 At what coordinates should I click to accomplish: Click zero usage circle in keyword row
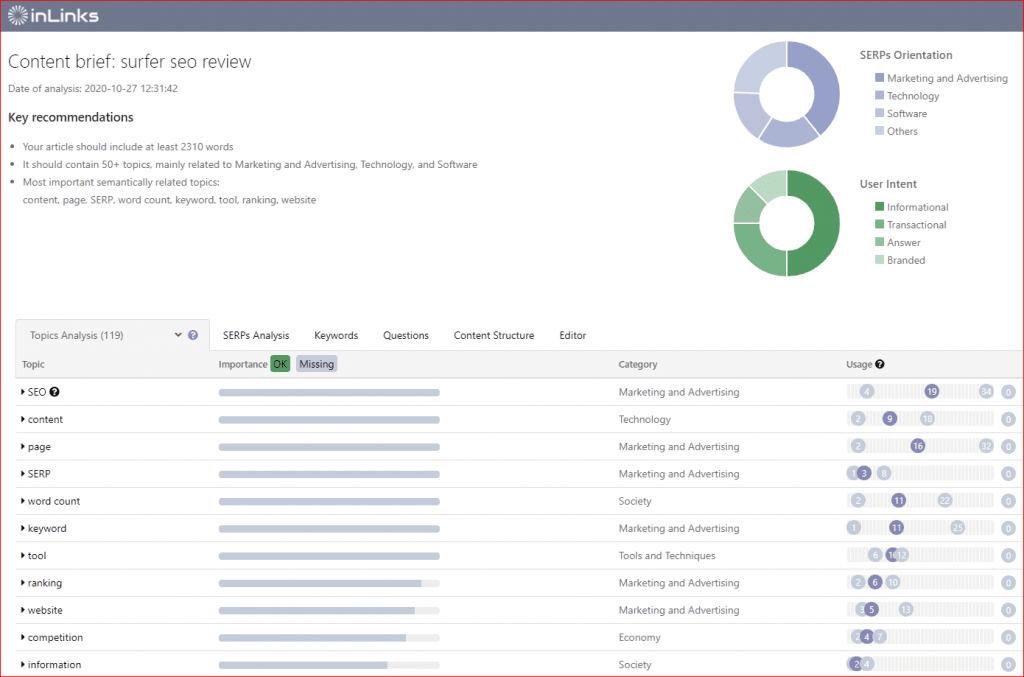(1008, 528)
